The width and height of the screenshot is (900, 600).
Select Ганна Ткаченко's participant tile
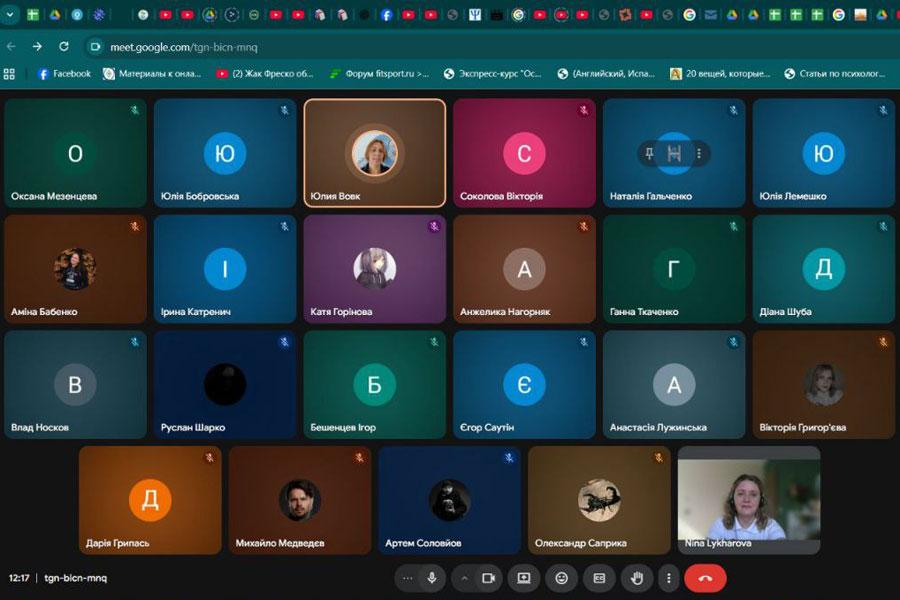(674, 269)
